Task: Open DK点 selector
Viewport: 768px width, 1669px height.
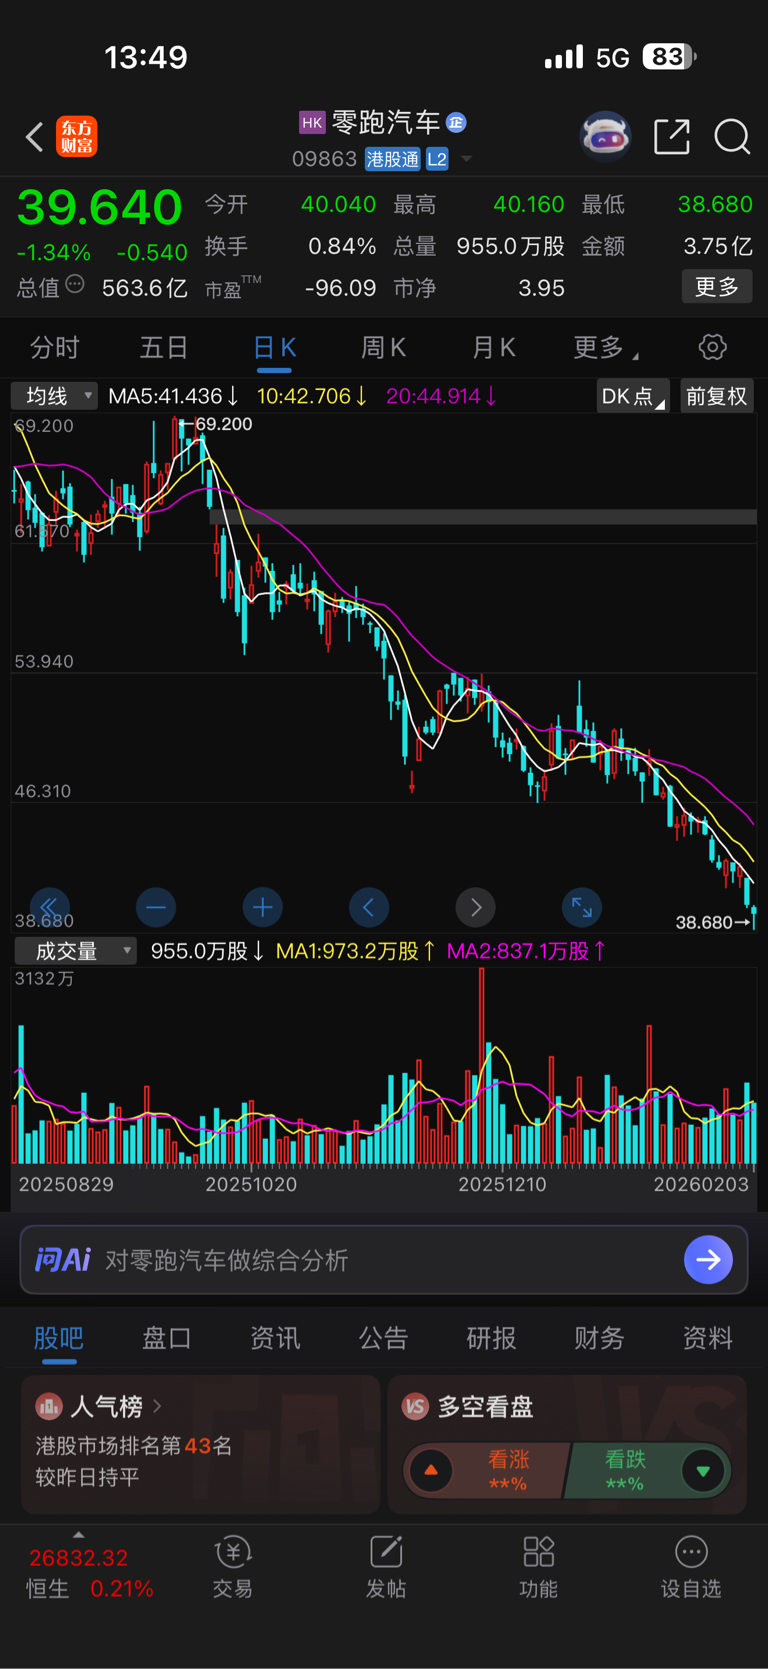Action: (633, 396)
